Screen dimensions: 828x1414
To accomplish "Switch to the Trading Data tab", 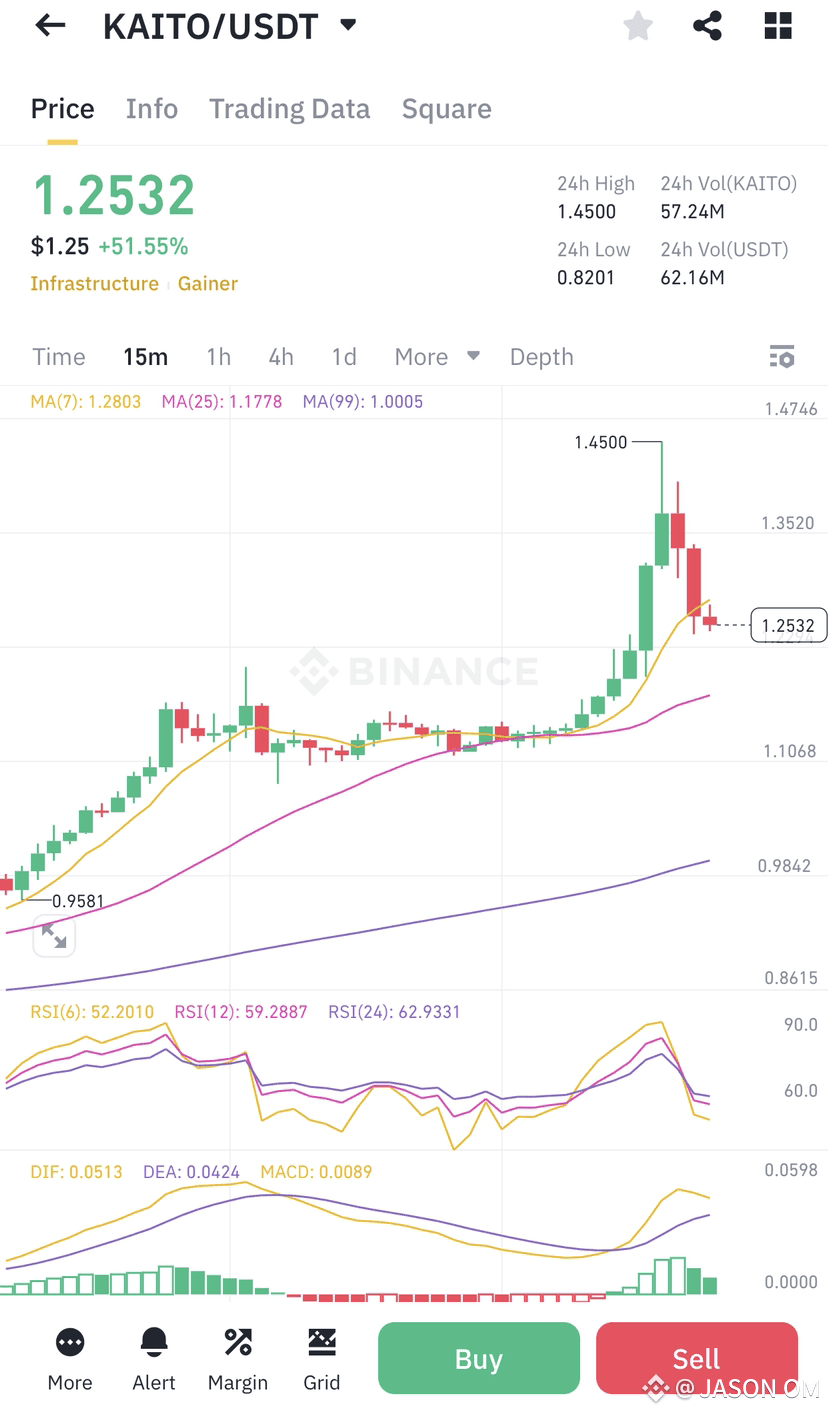I will (x=289, y=108).
